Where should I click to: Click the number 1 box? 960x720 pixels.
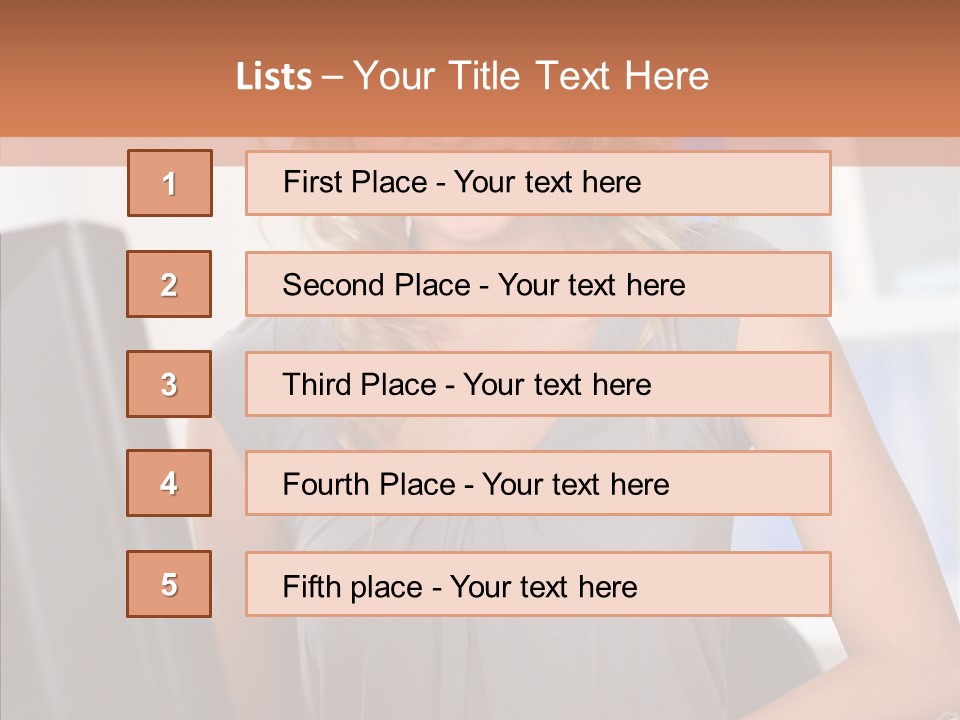[x=170, y=183]
